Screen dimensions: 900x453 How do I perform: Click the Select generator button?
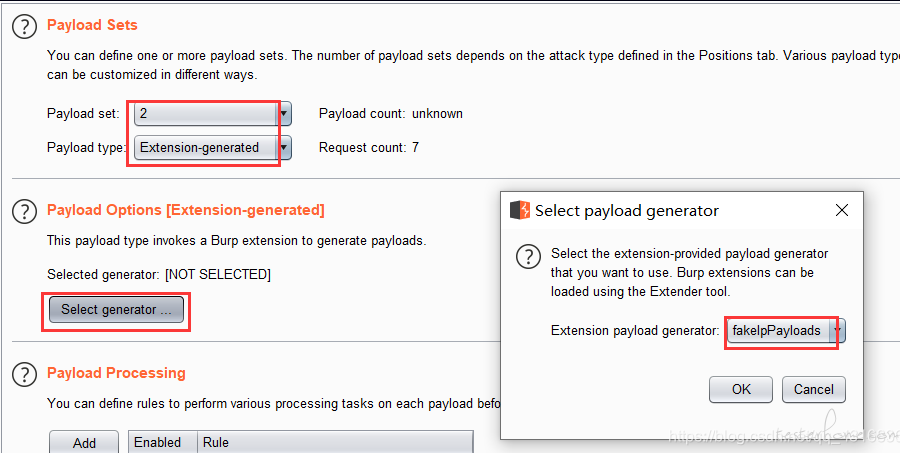pos(117,309)
